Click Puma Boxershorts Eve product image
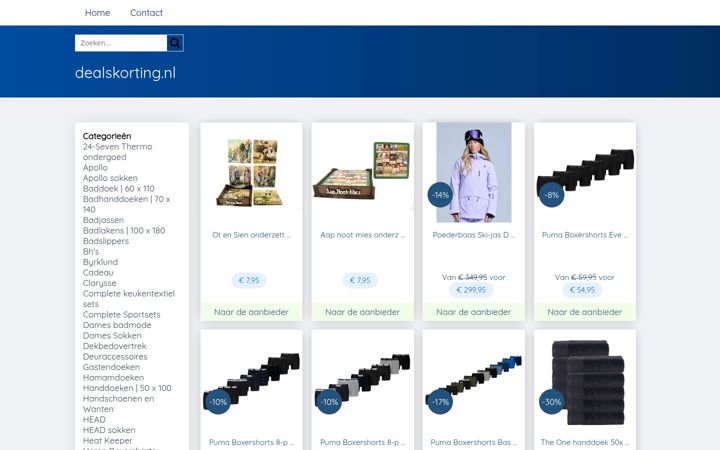 pos(585,173)
